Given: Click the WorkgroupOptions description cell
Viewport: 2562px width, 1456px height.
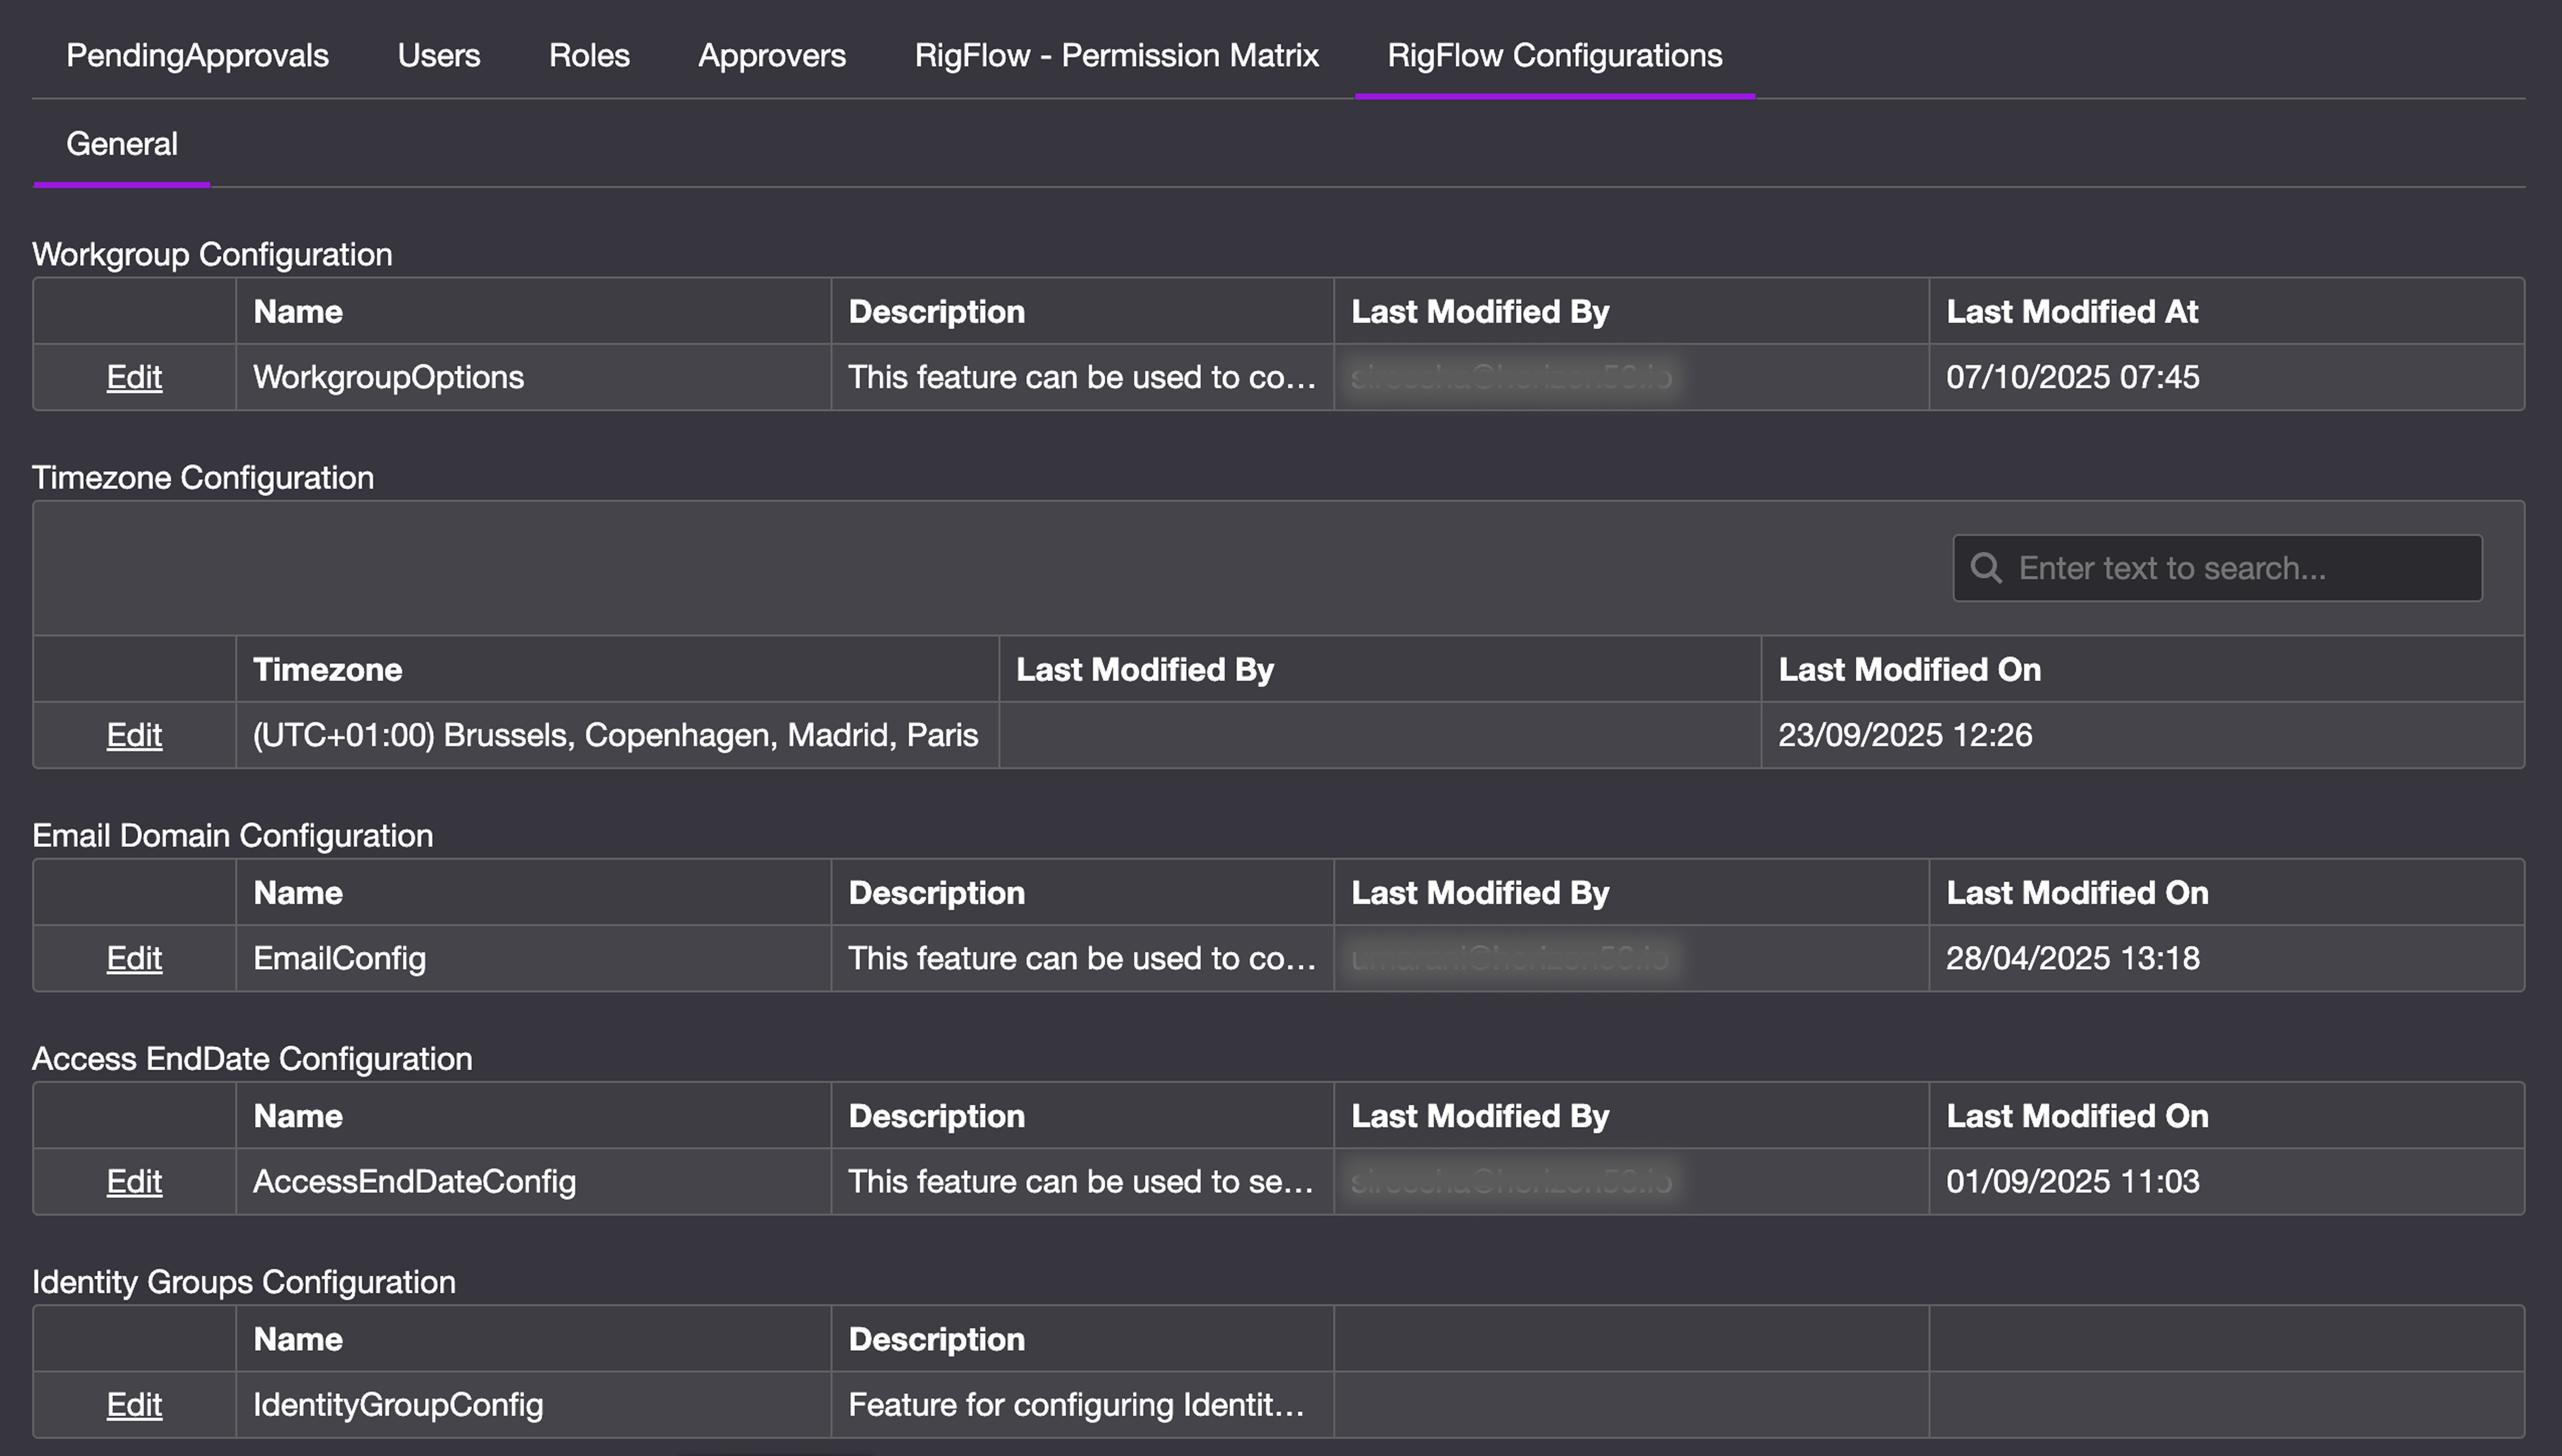Looking at the screenshot, I should [x=1081, y=377].
